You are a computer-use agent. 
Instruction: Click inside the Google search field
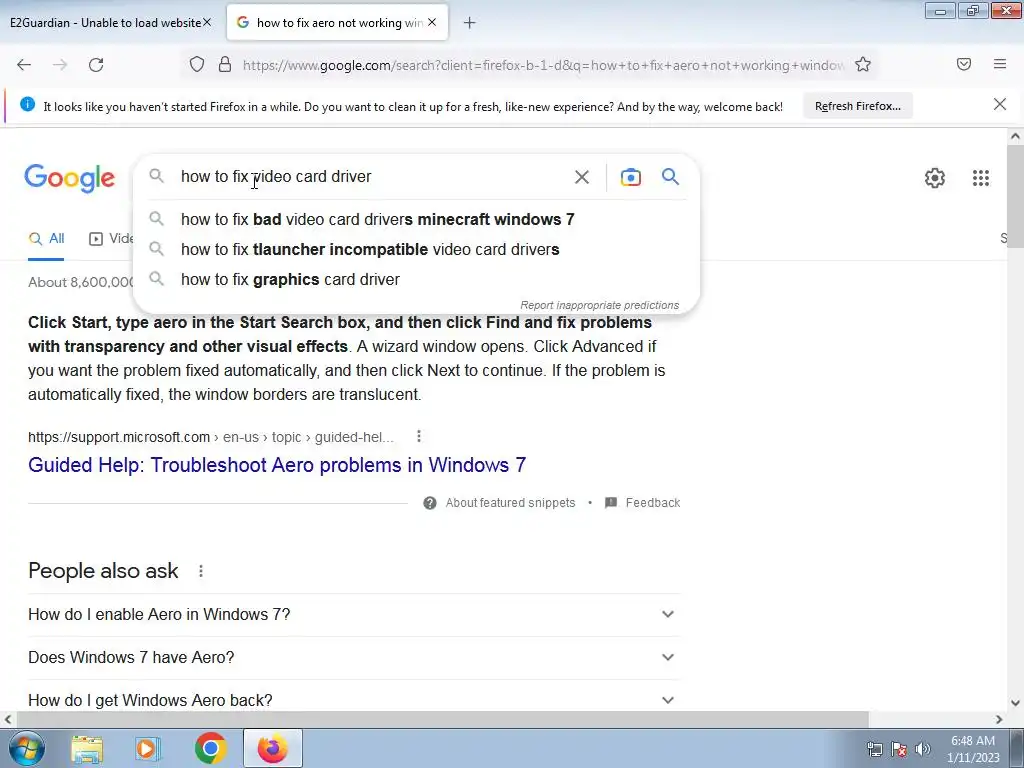(372, 176)
